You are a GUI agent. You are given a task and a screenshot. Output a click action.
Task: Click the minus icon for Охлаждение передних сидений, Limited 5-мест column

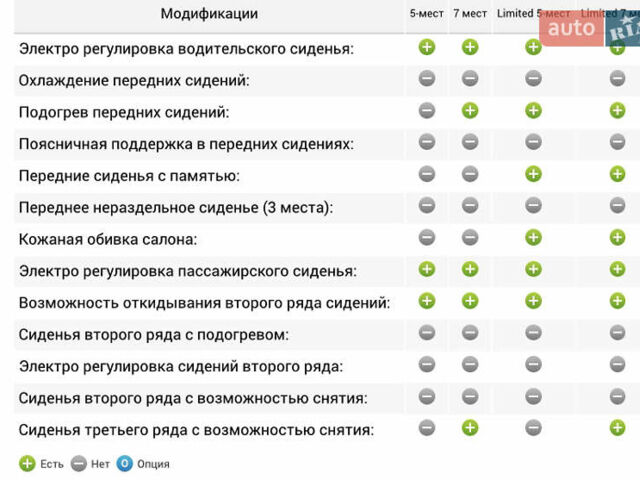(x=533, y=78)
